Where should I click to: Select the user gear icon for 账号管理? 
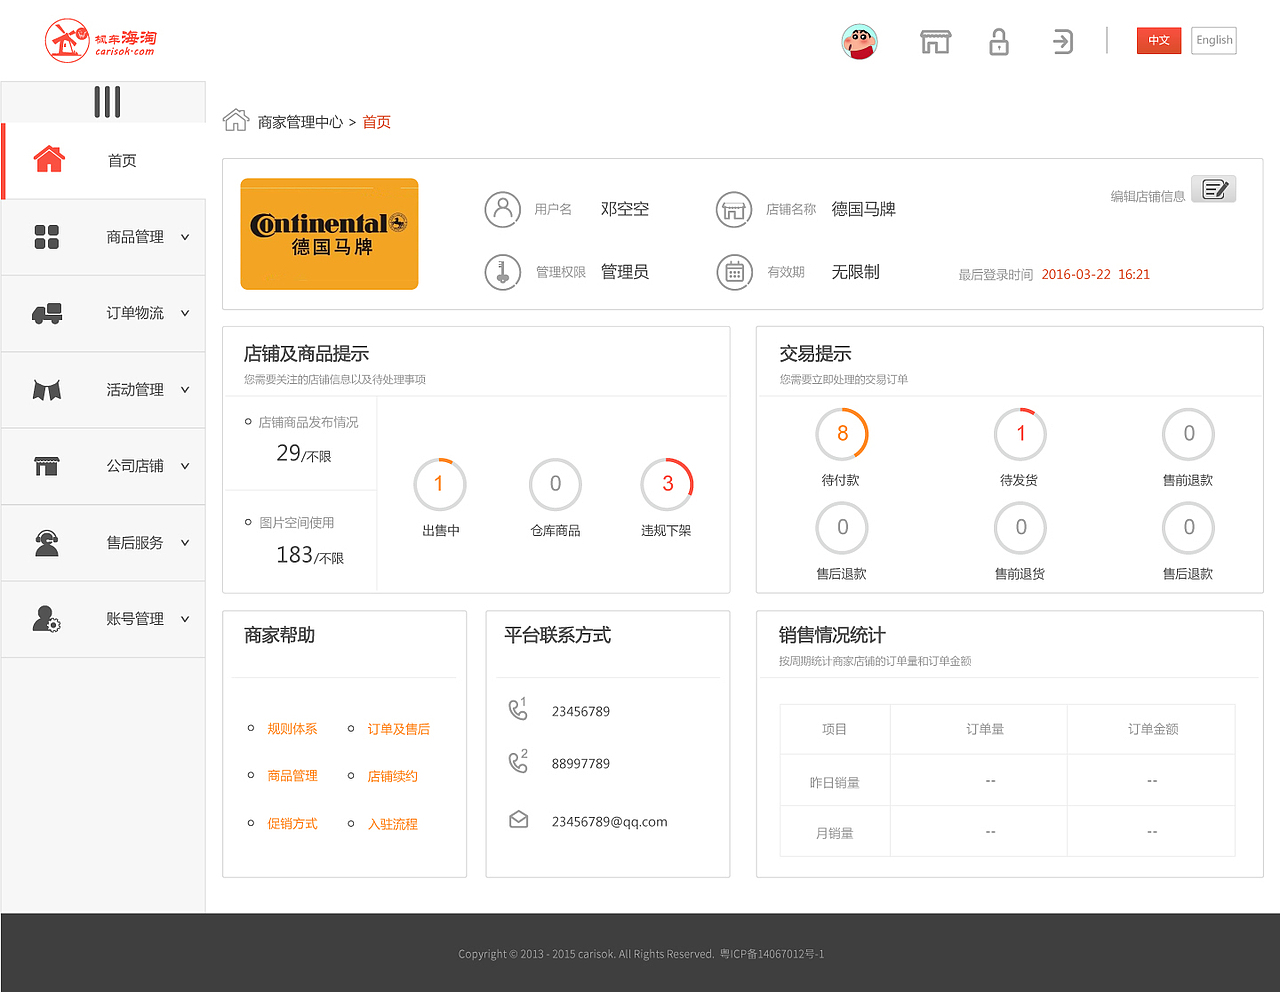[49, 619]
